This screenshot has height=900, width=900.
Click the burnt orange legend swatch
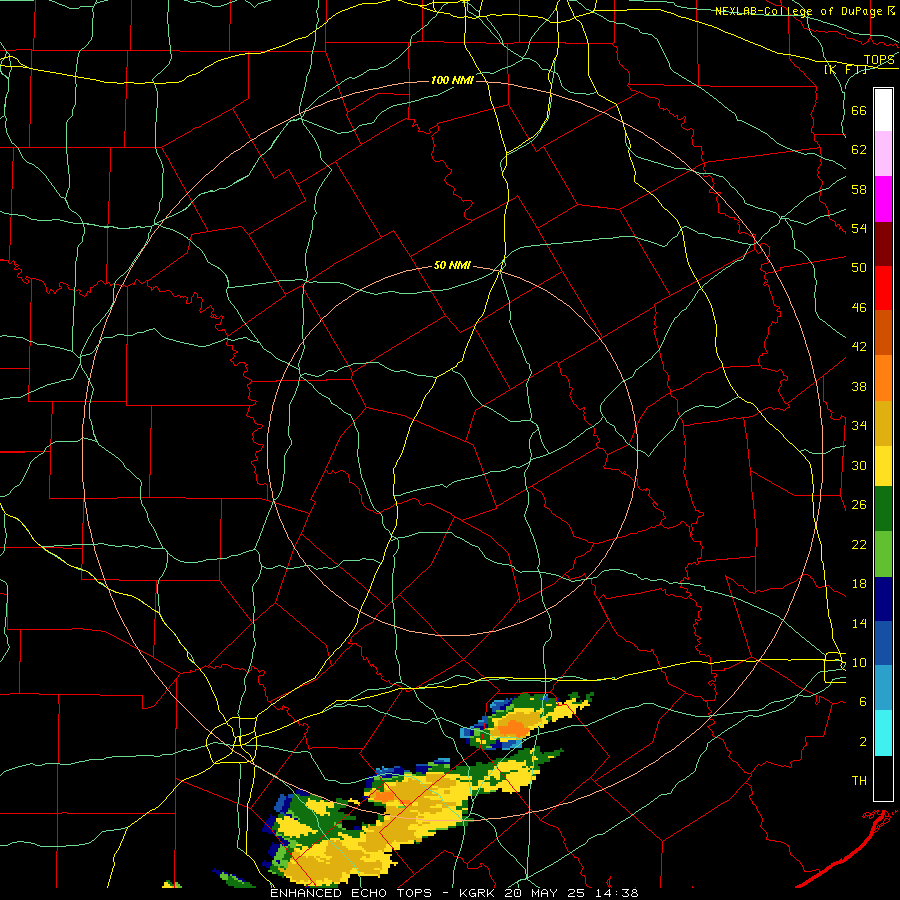(x=883, y=333)
